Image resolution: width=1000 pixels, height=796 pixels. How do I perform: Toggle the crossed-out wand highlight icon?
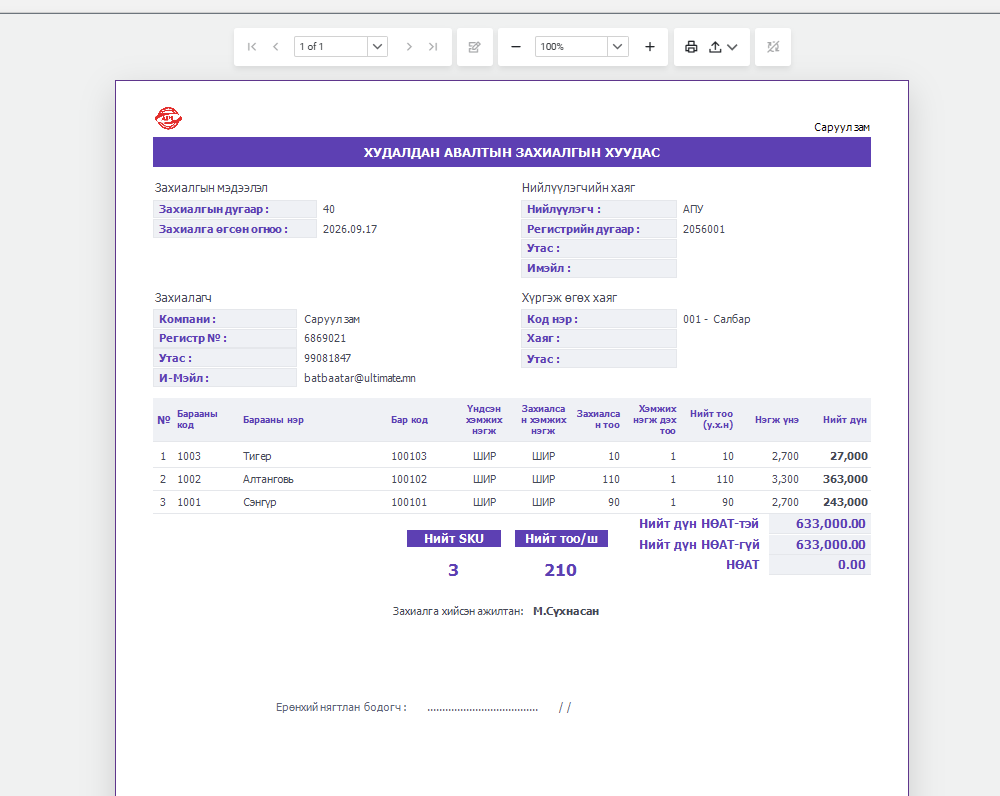point(773,47)
